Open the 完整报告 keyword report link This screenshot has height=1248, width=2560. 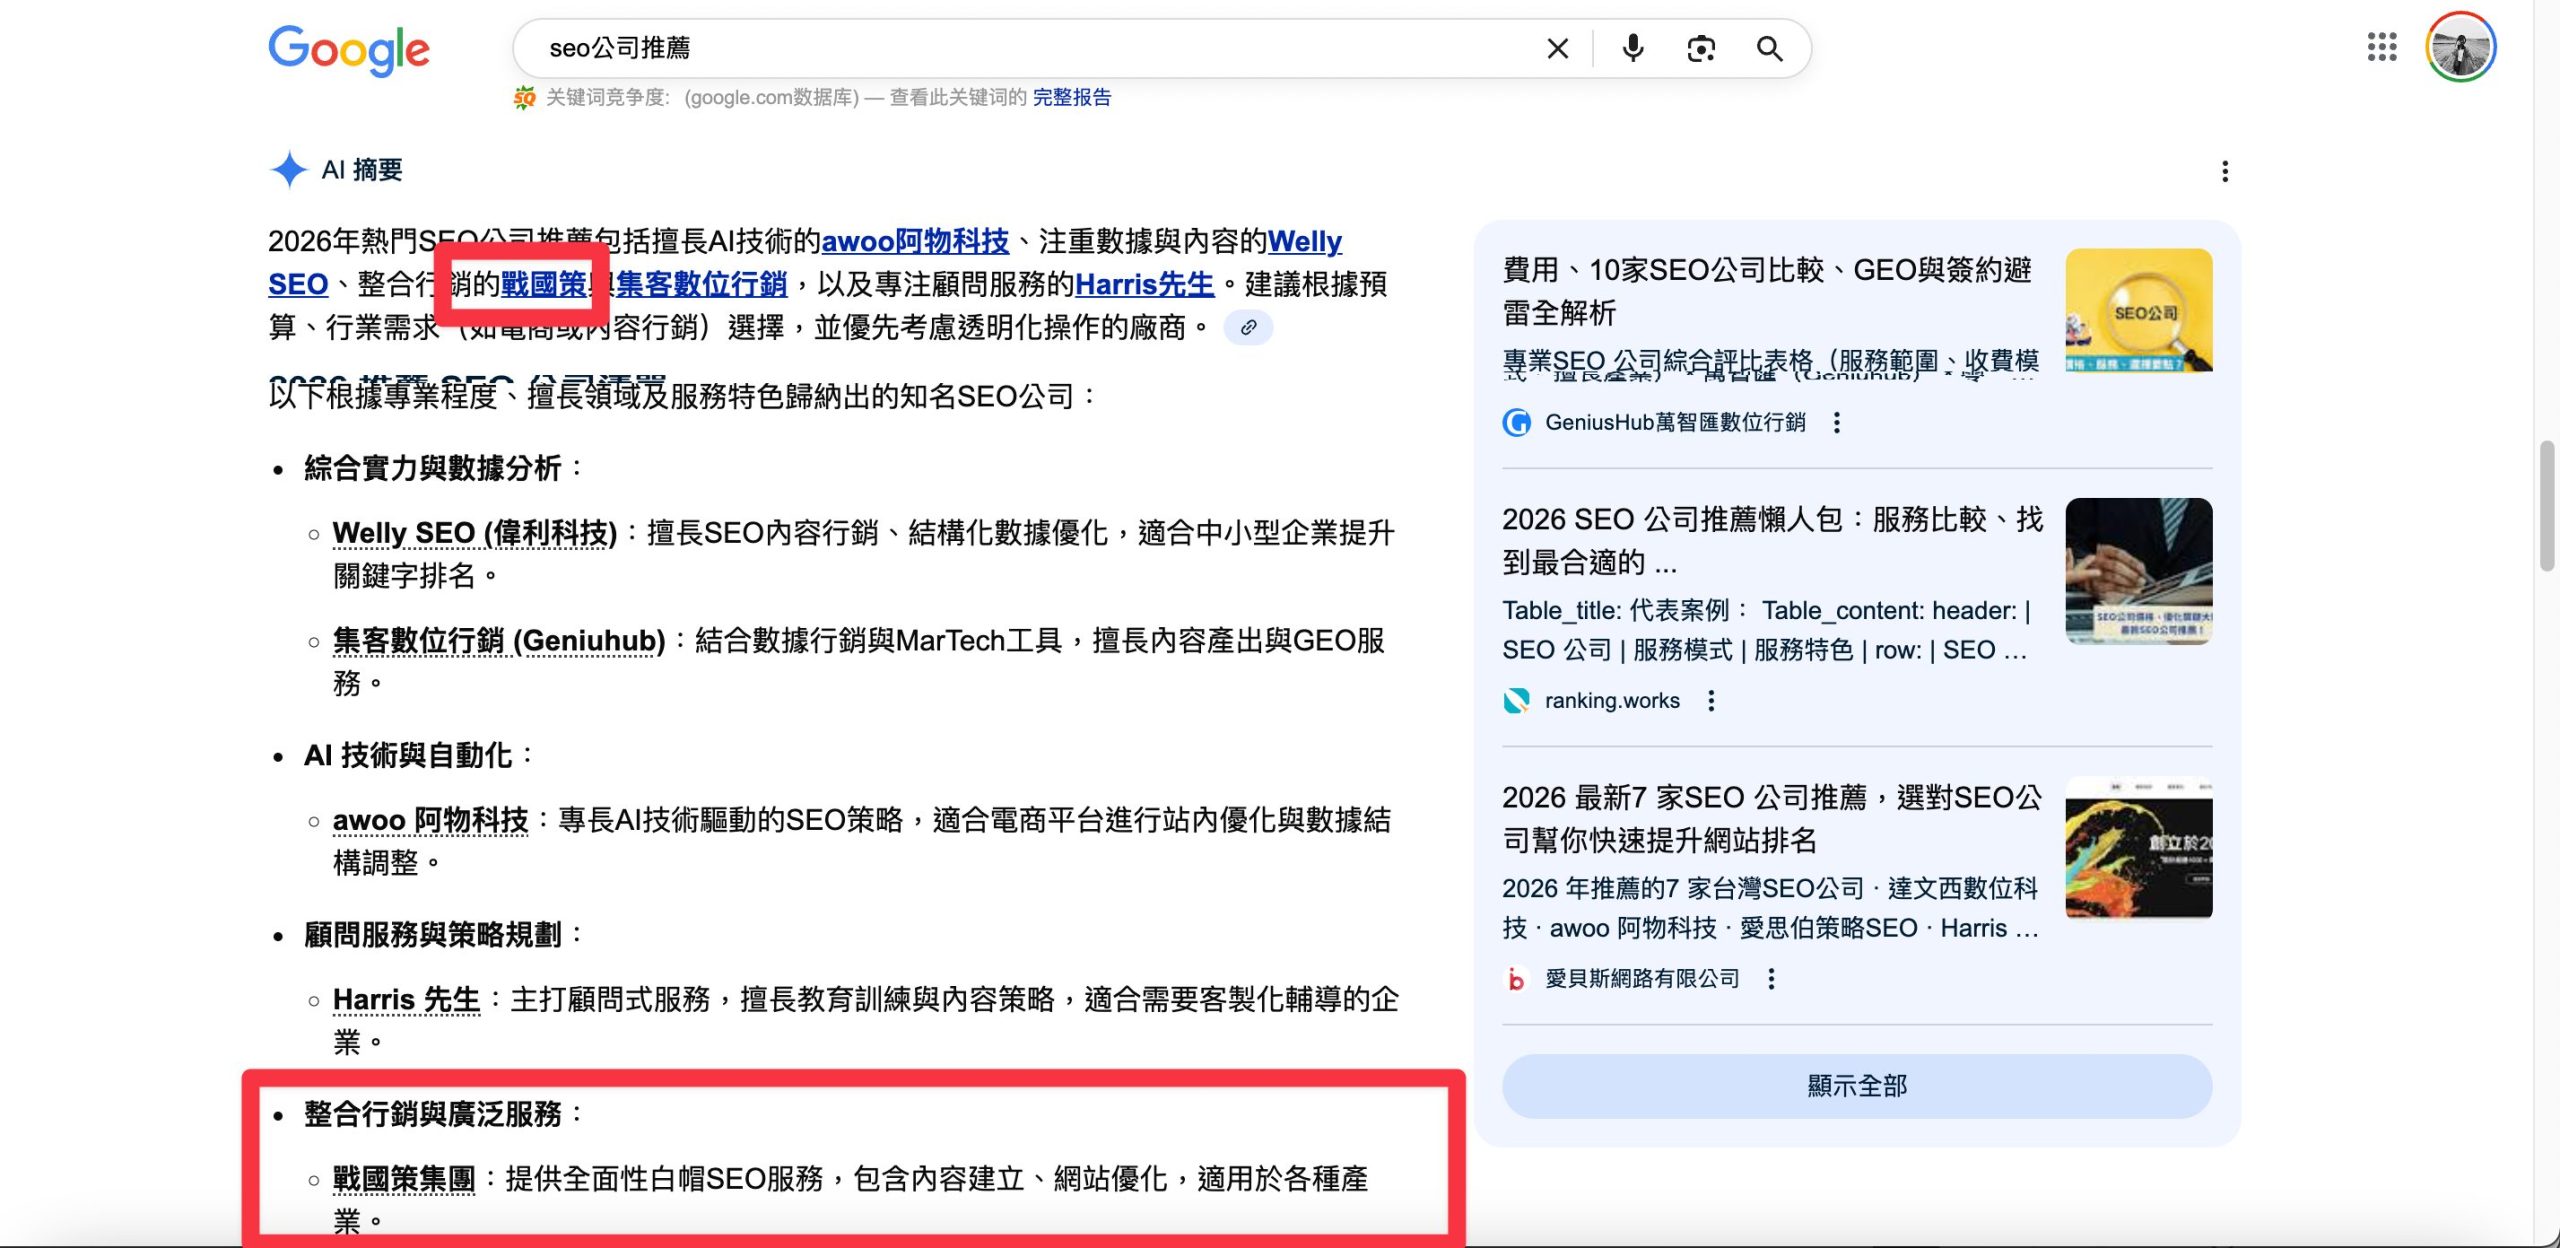point(1071,97)
